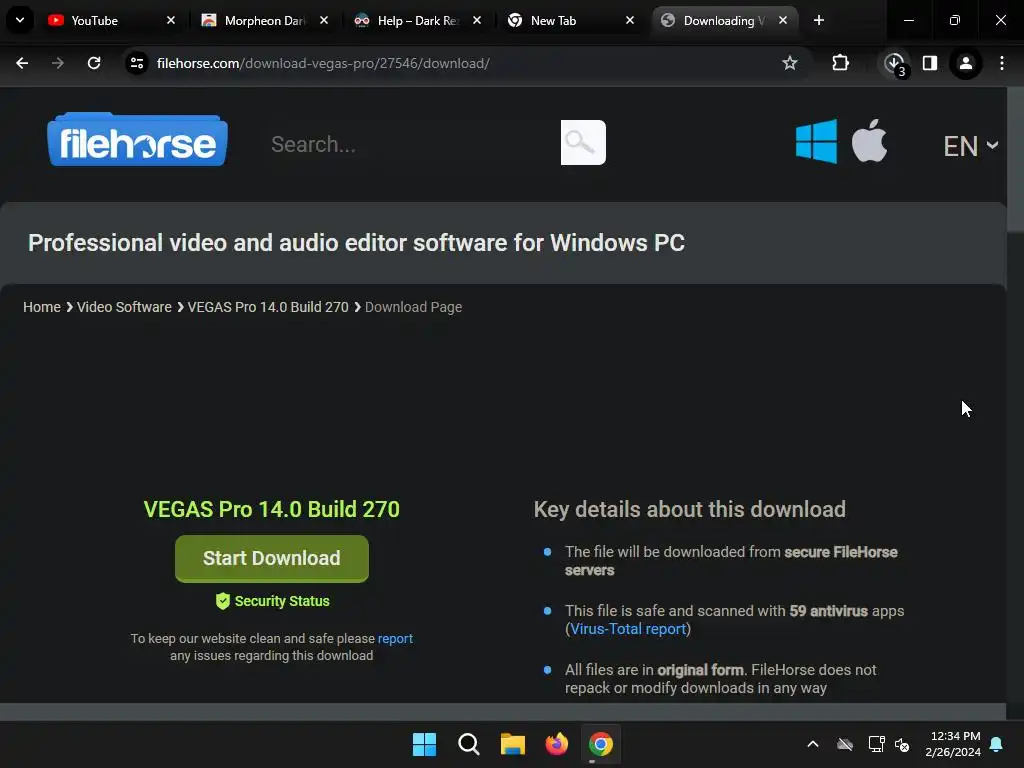Open the Video Software breadcrumb
1024x768 pixels.
[x=124, y=307]
